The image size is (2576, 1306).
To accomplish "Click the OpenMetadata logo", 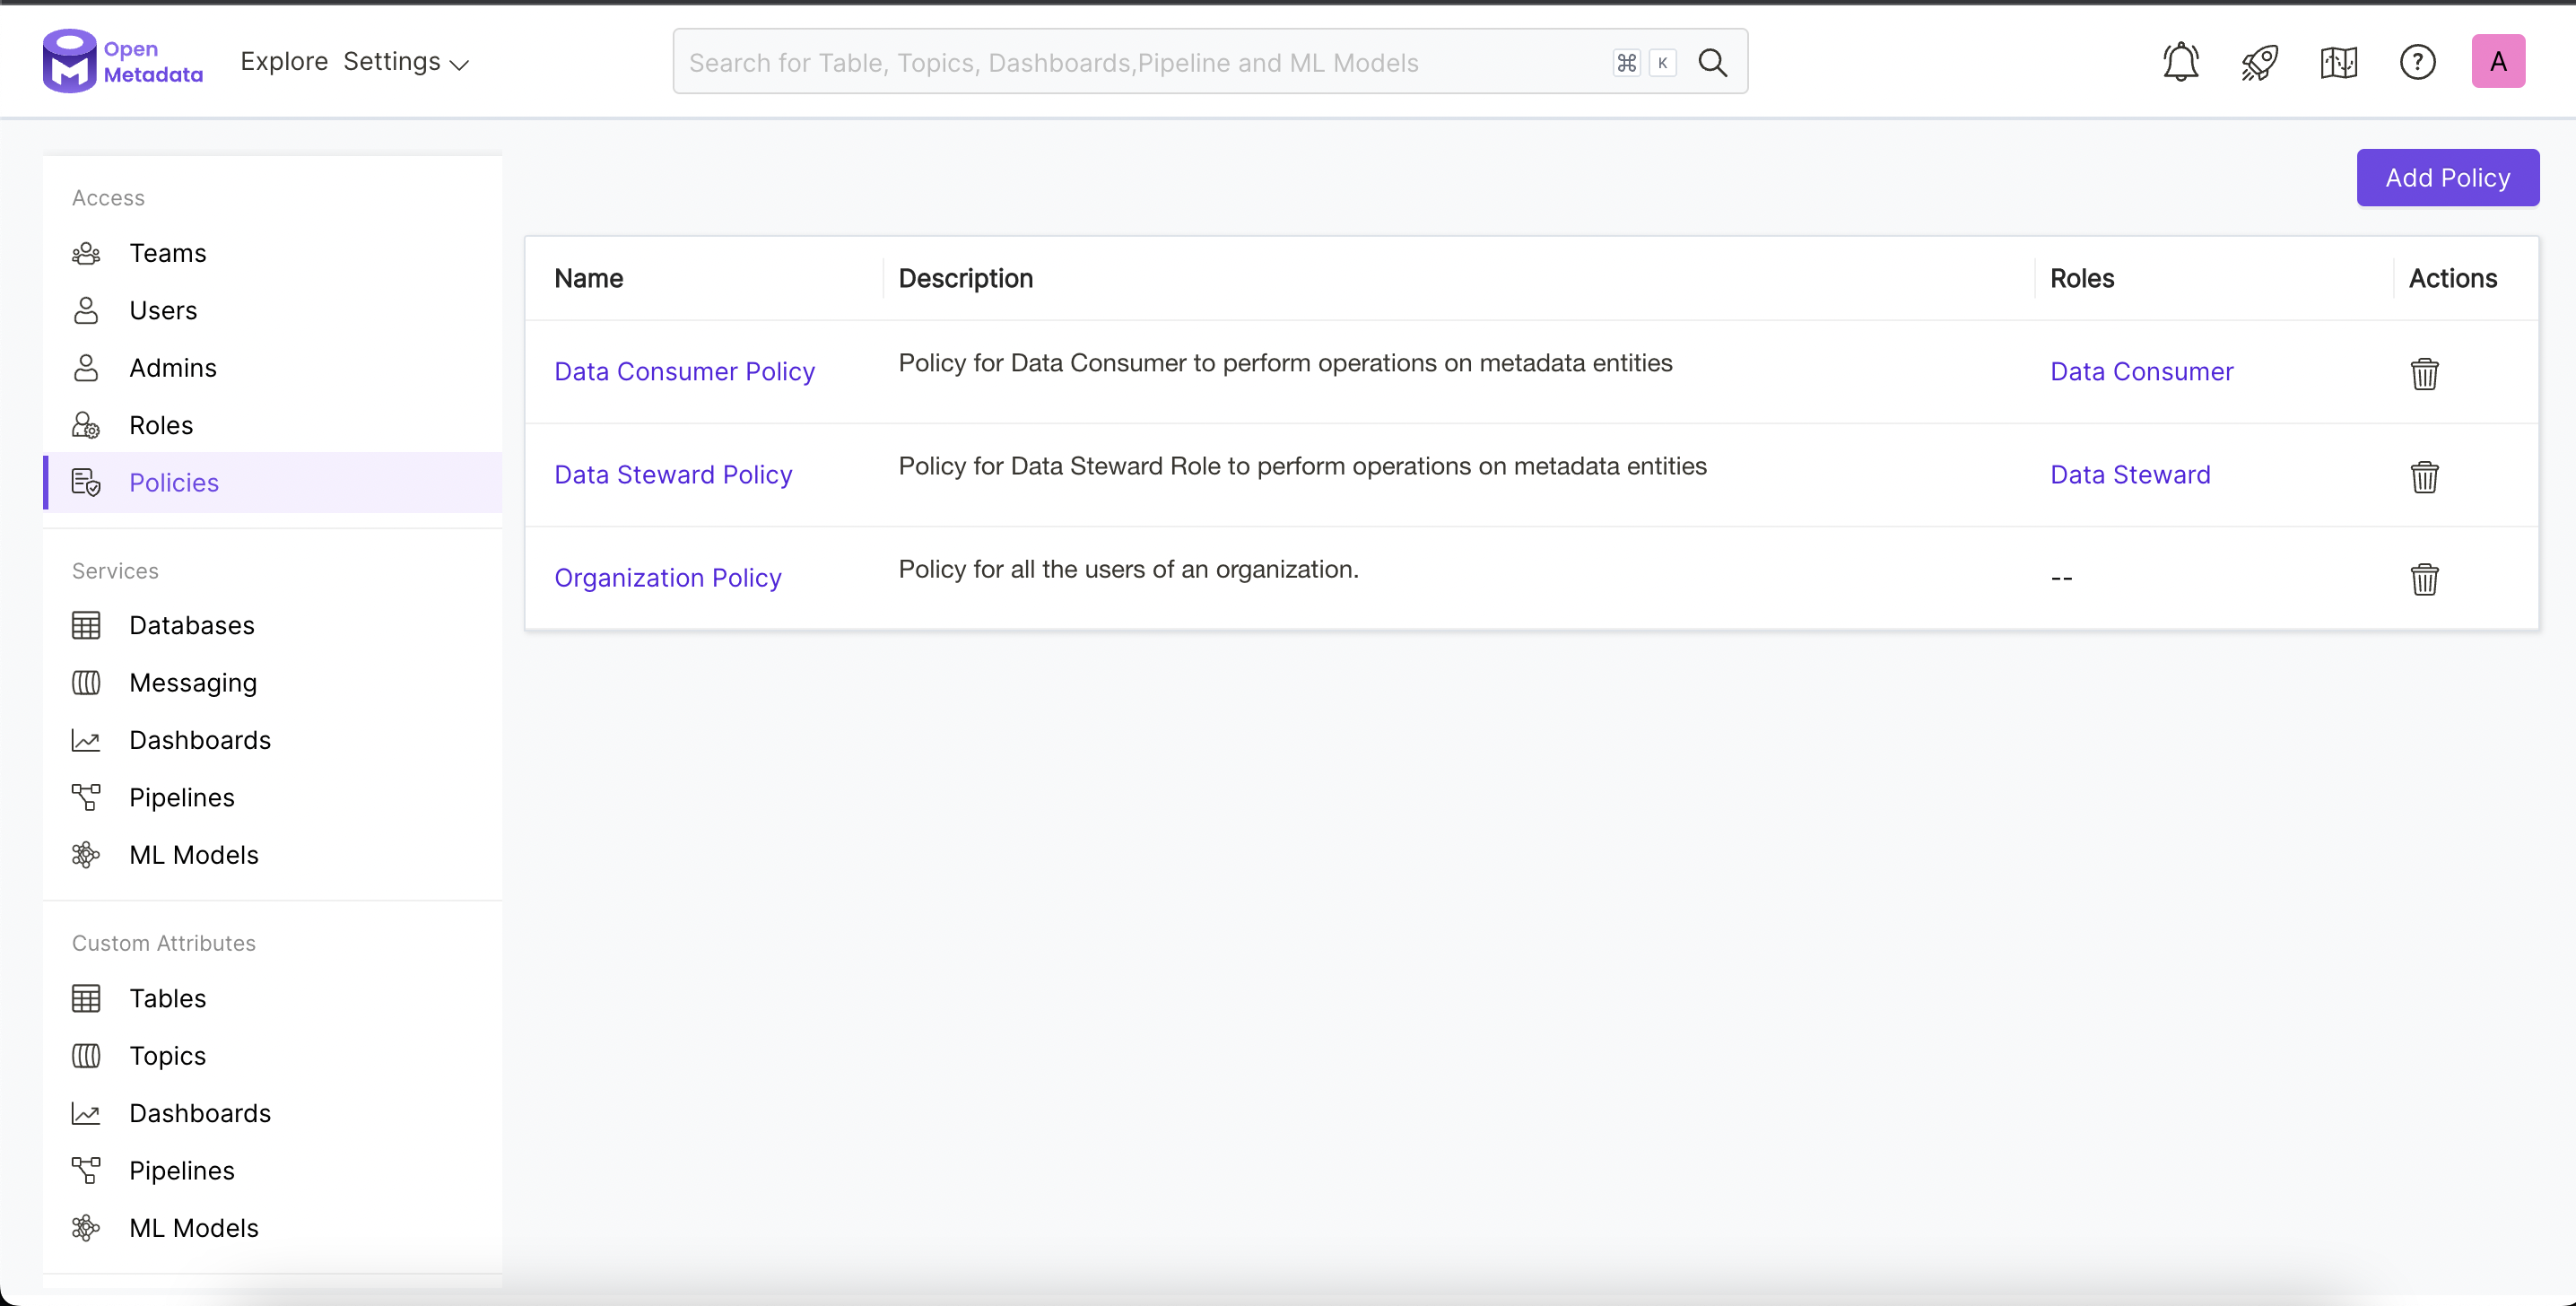I will click(x=122, y=61).
